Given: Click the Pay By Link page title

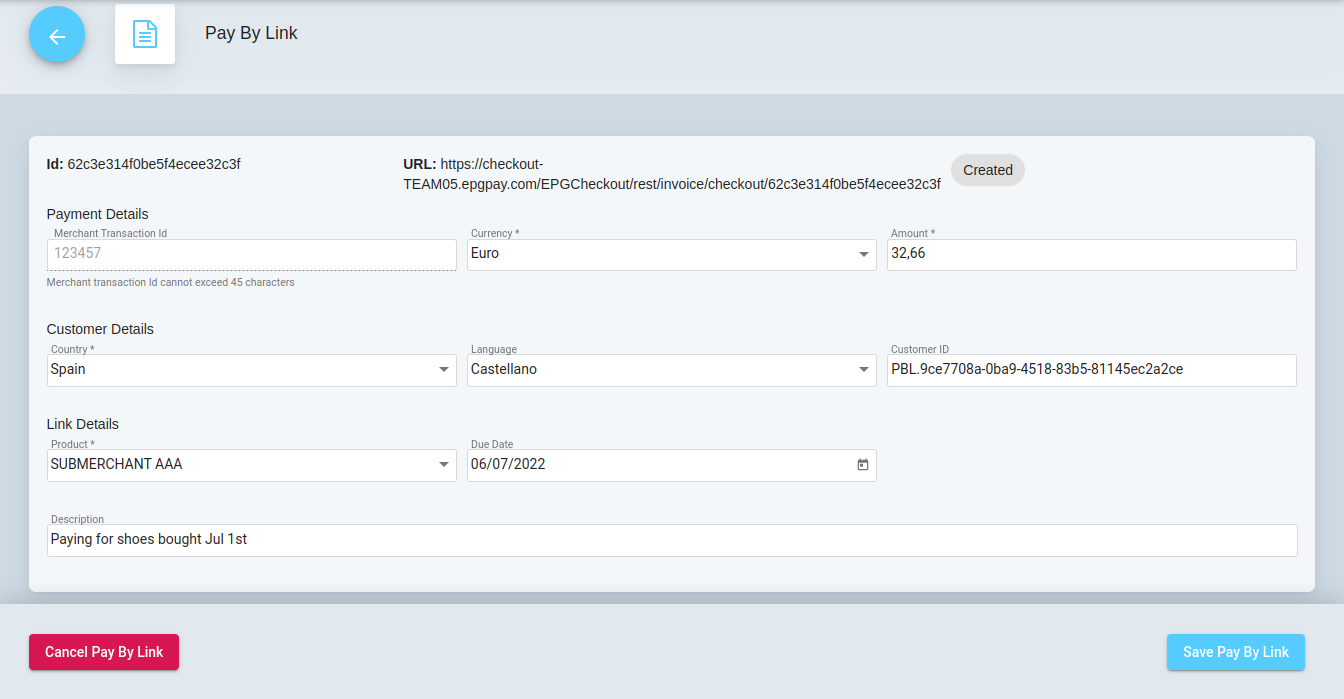Looking at the screenshot, I should [x=251, y=33].
